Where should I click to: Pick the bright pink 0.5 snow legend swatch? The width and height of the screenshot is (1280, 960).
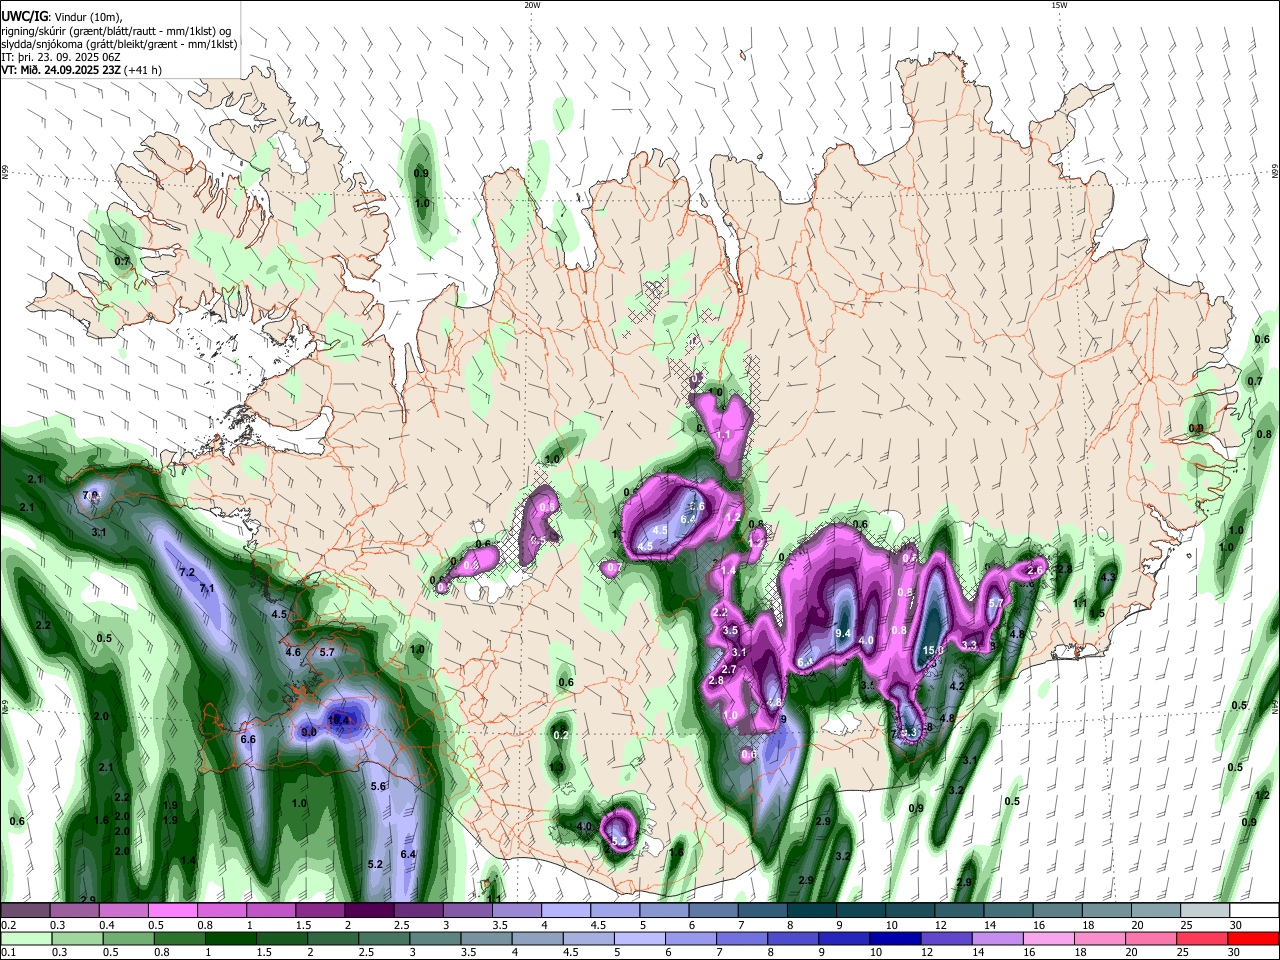(172, 910)
